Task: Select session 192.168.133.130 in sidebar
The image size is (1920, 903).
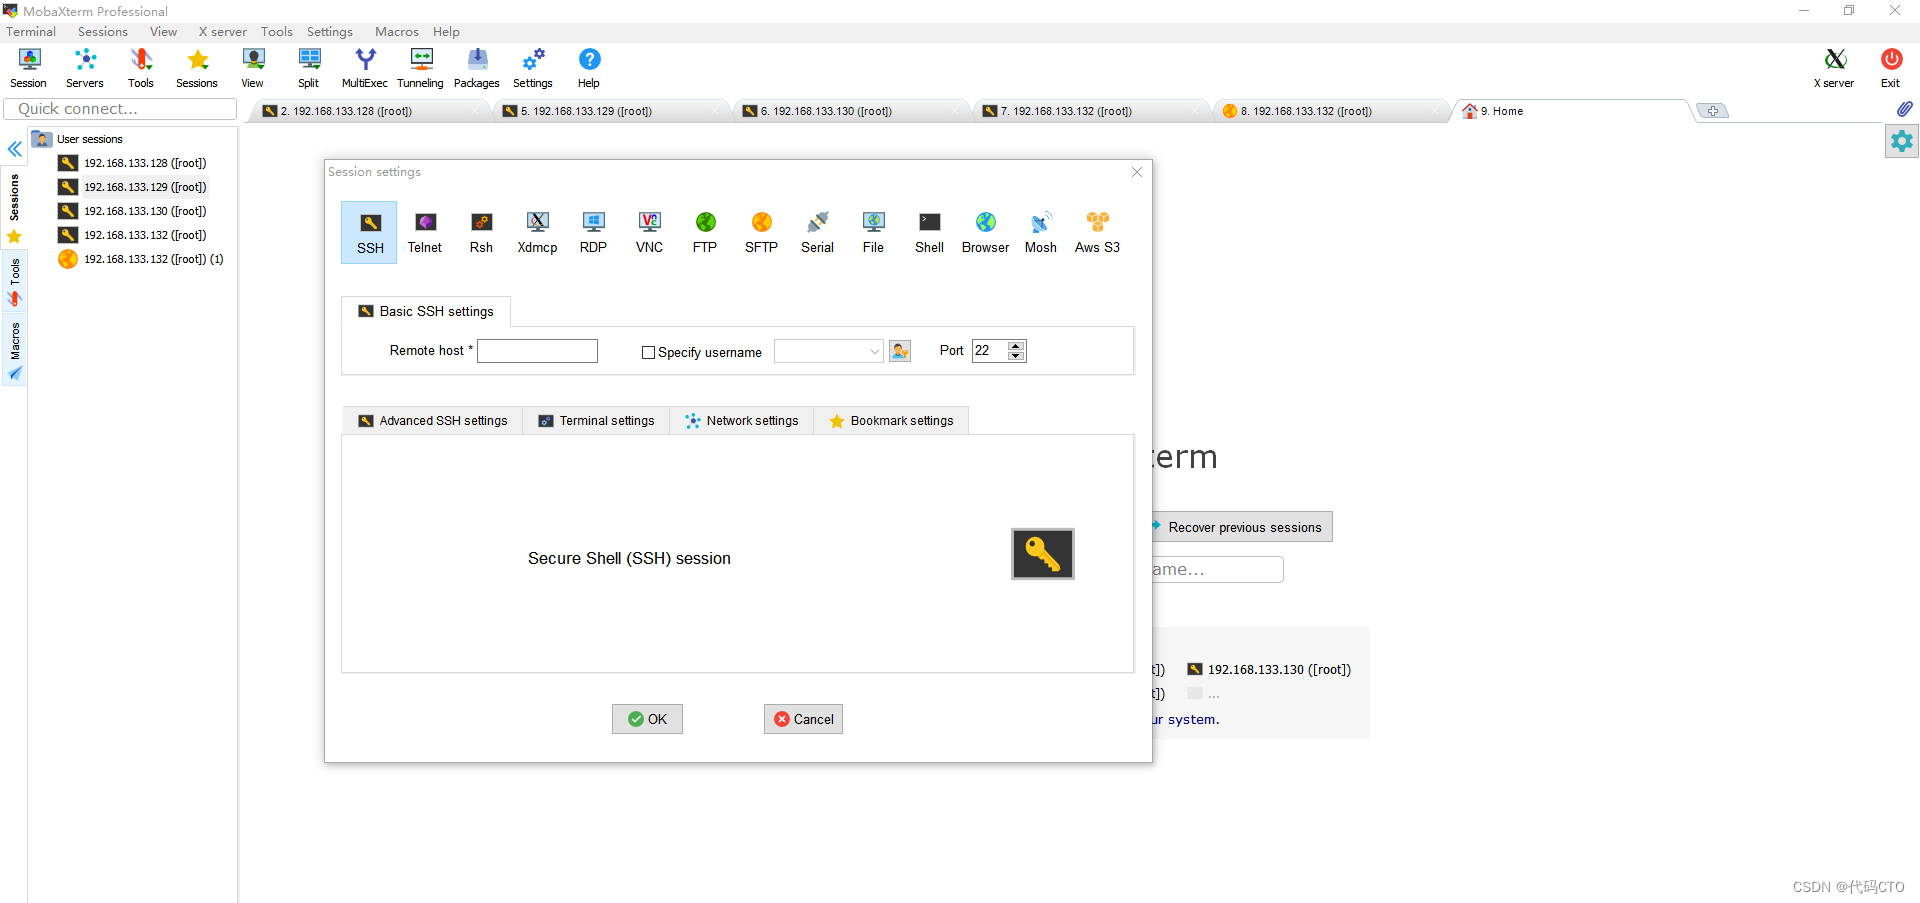Action: (132, 211)
